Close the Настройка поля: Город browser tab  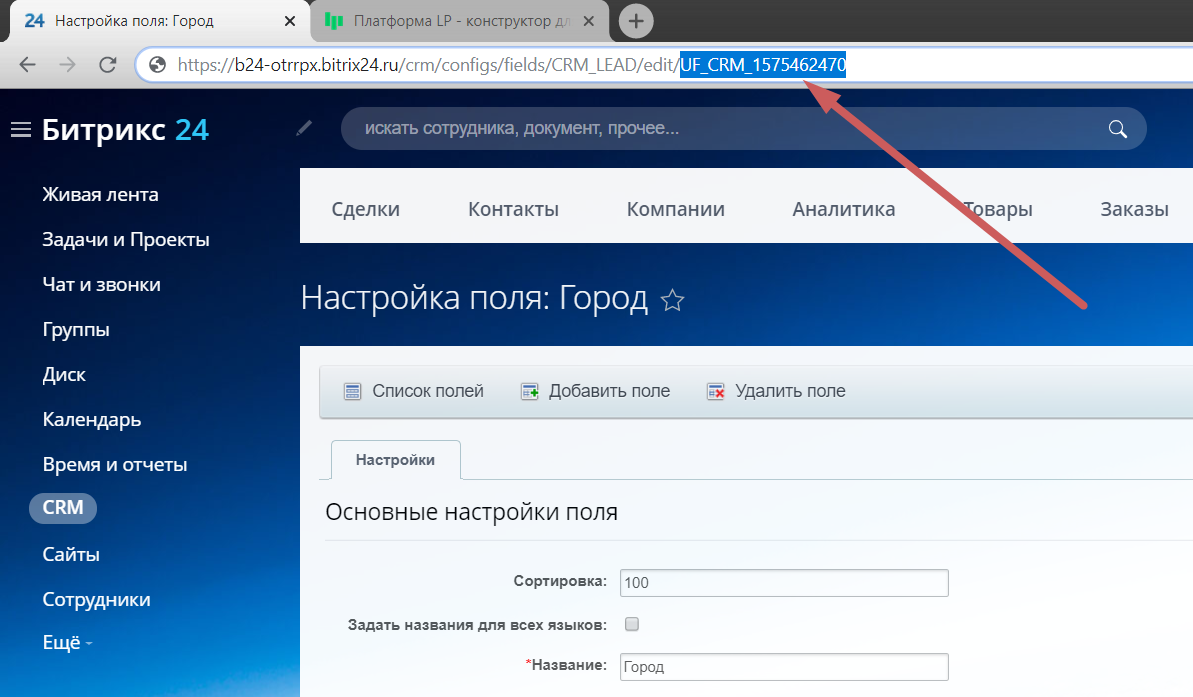(x=291, y=21)
